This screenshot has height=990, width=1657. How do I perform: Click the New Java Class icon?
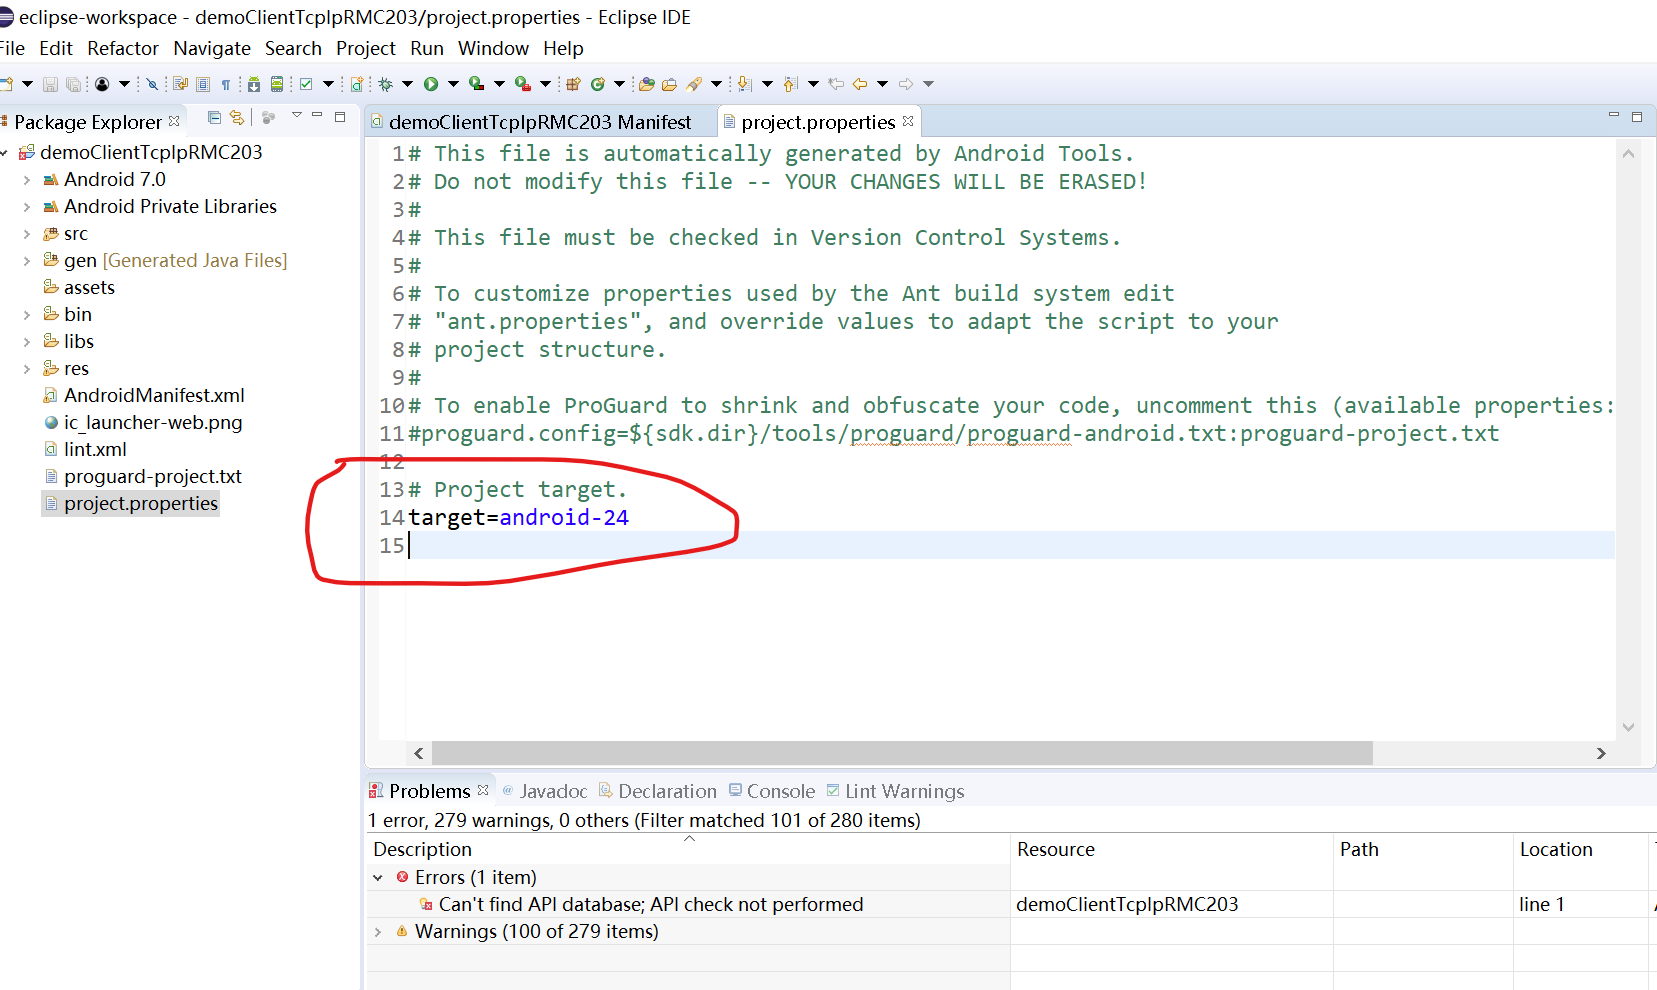(x=598, y=84)
